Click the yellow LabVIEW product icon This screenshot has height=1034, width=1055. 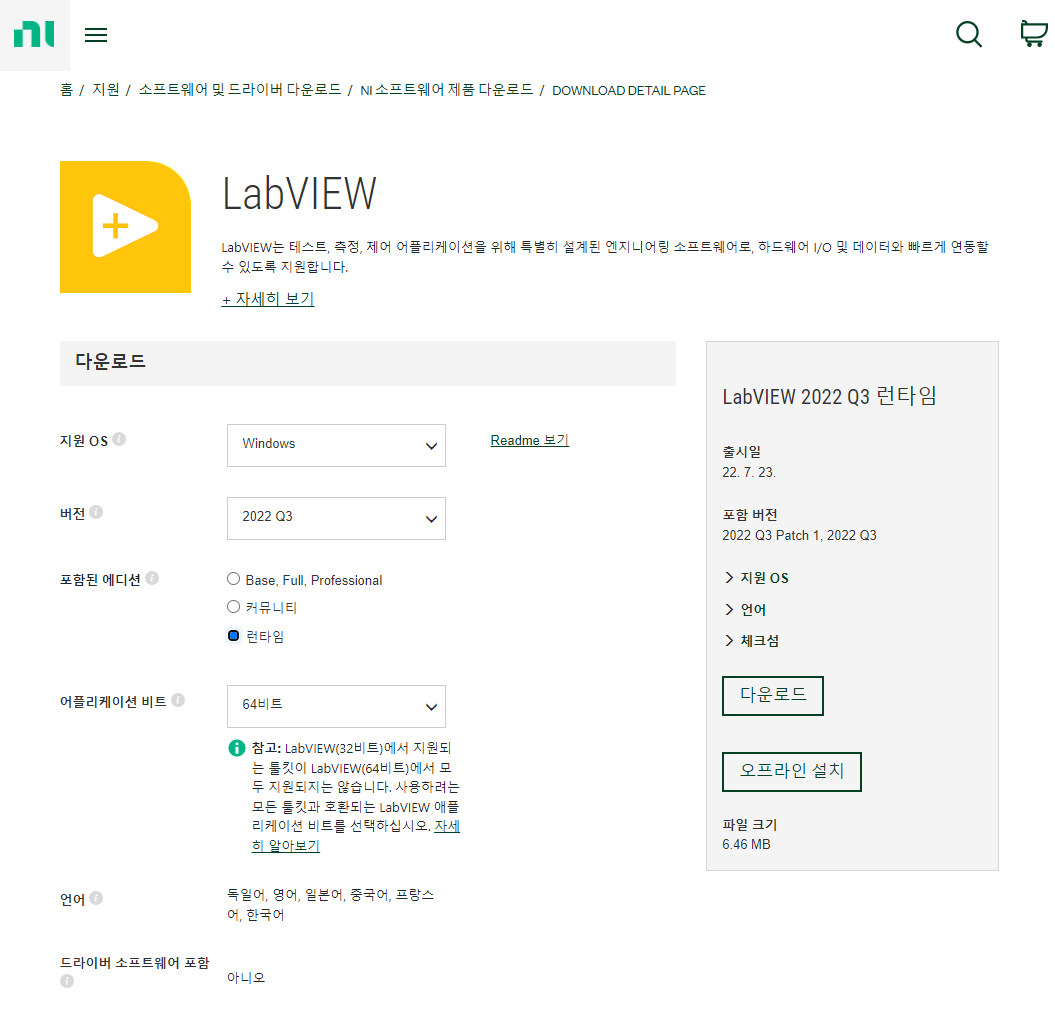[125, 226]
